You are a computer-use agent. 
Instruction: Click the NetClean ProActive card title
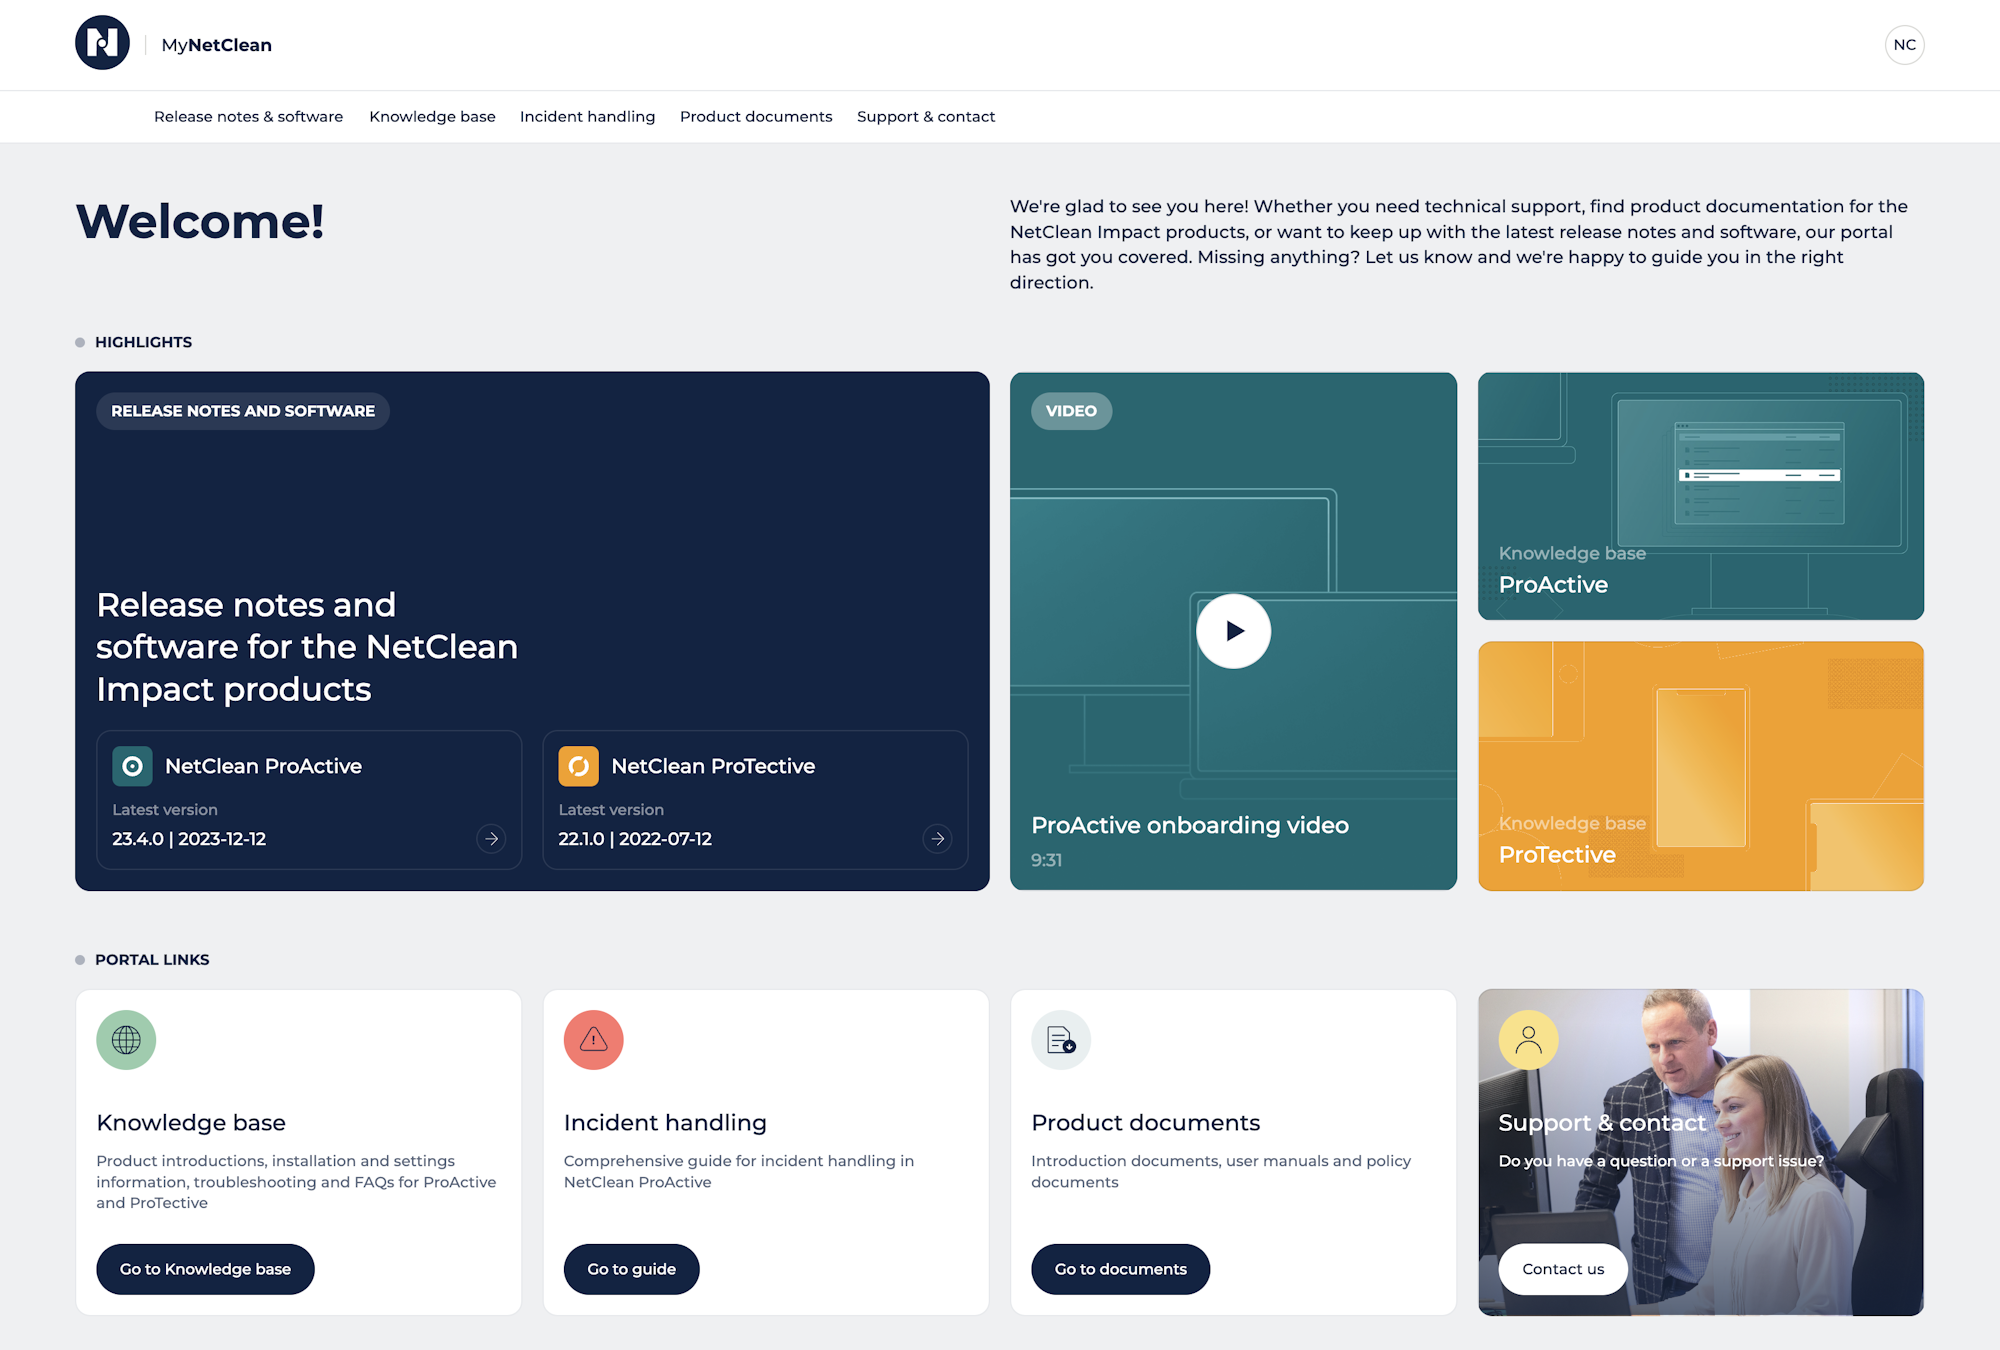263,766
